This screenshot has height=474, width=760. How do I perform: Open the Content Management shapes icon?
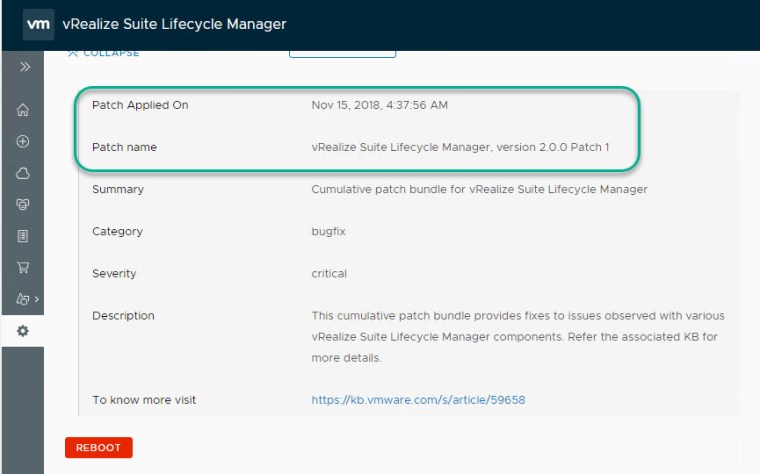[22, 298]
